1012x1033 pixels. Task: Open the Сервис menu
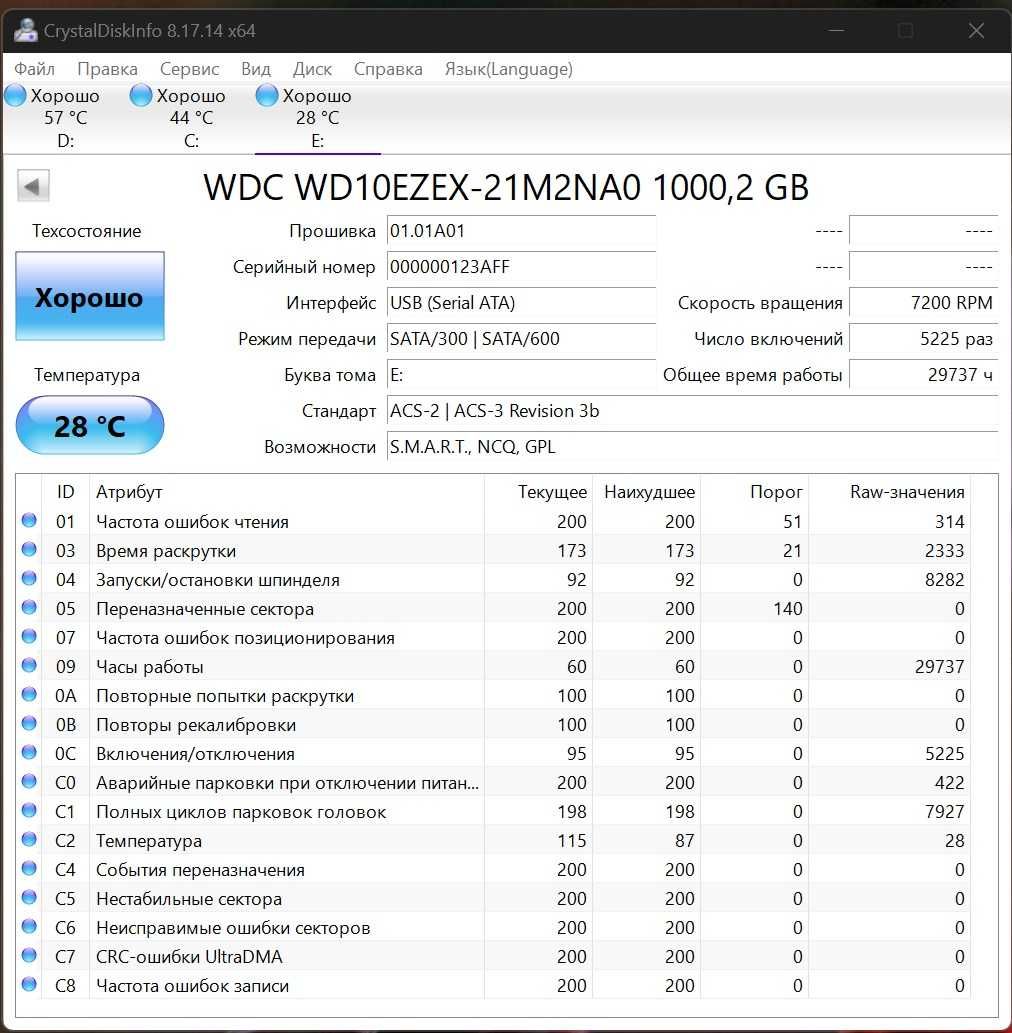(x=189, y=69)
